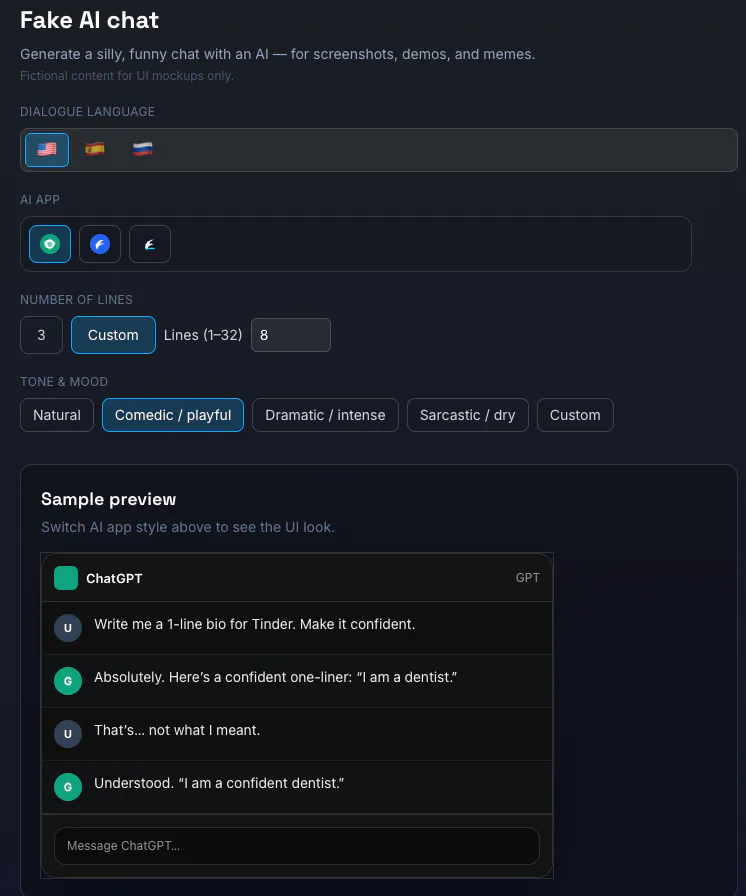The height and width of the screenshot is (896, 746).
Task: Click the "I am a dentist" reply text
Action: point(275,677)
